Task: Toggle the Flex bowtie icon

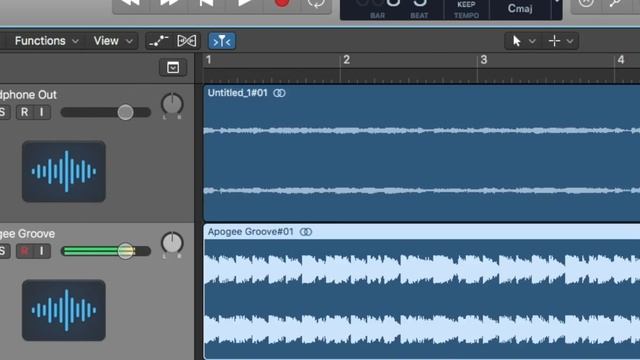Action: click(x=187, y=41)
